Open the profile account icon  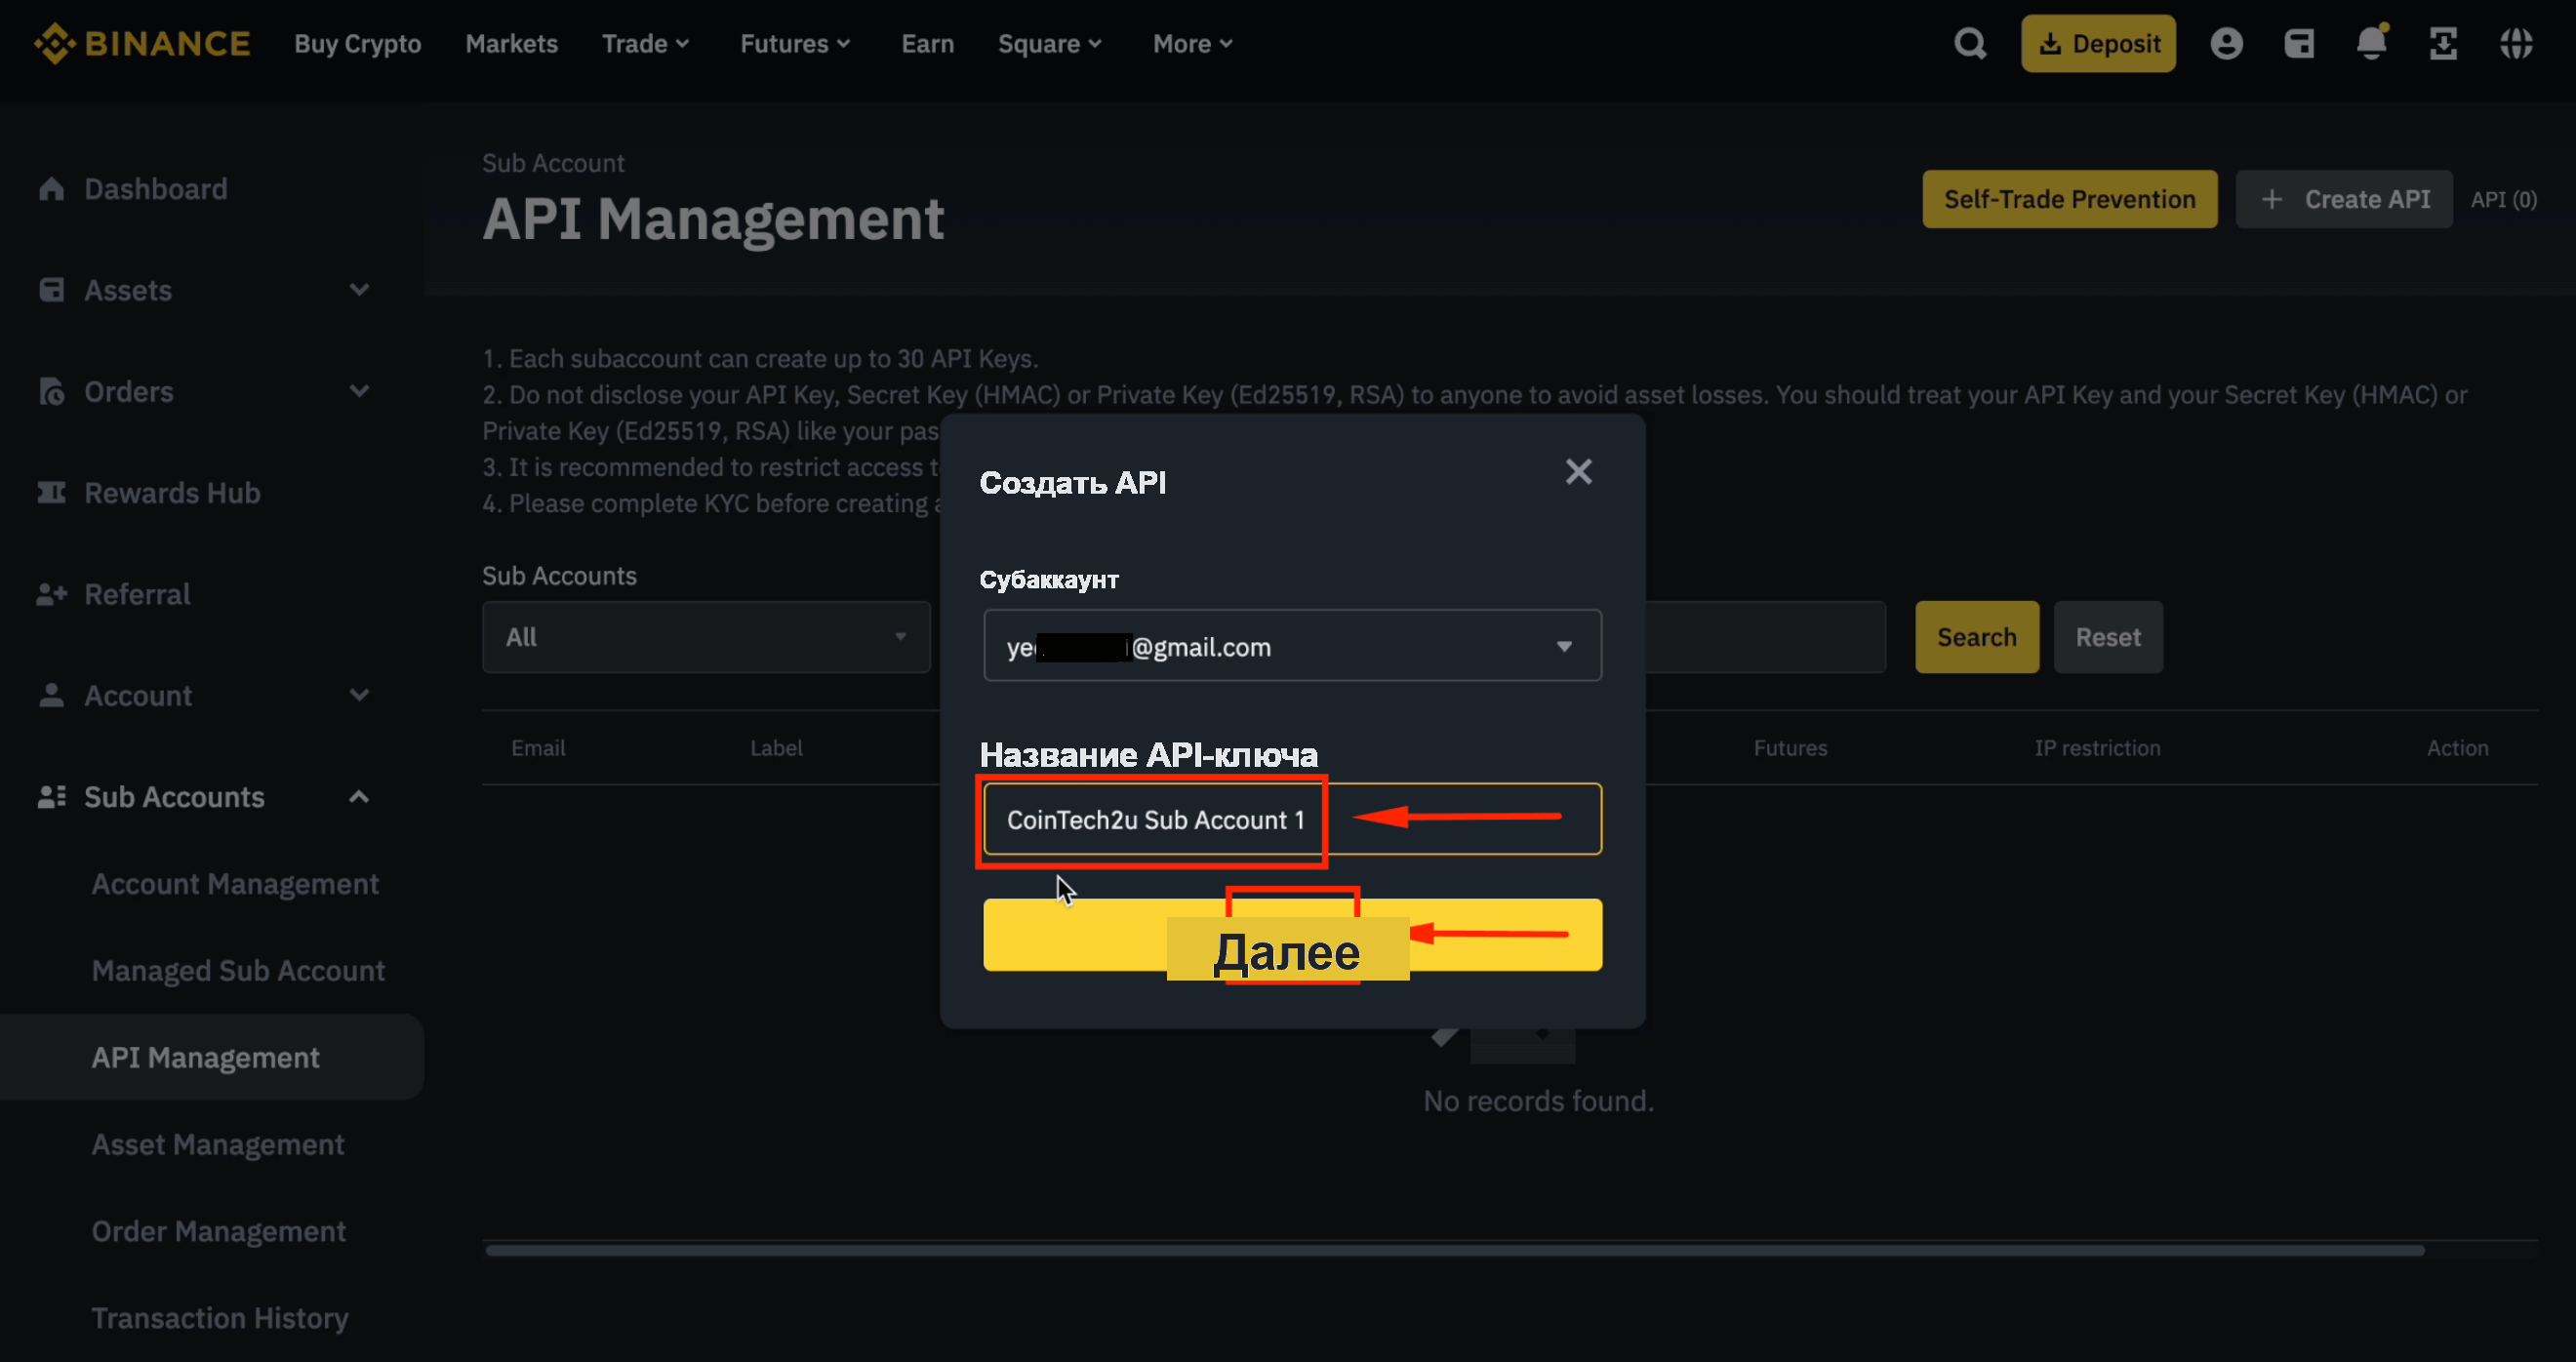pyautogui.click(x=2226, y=44)
